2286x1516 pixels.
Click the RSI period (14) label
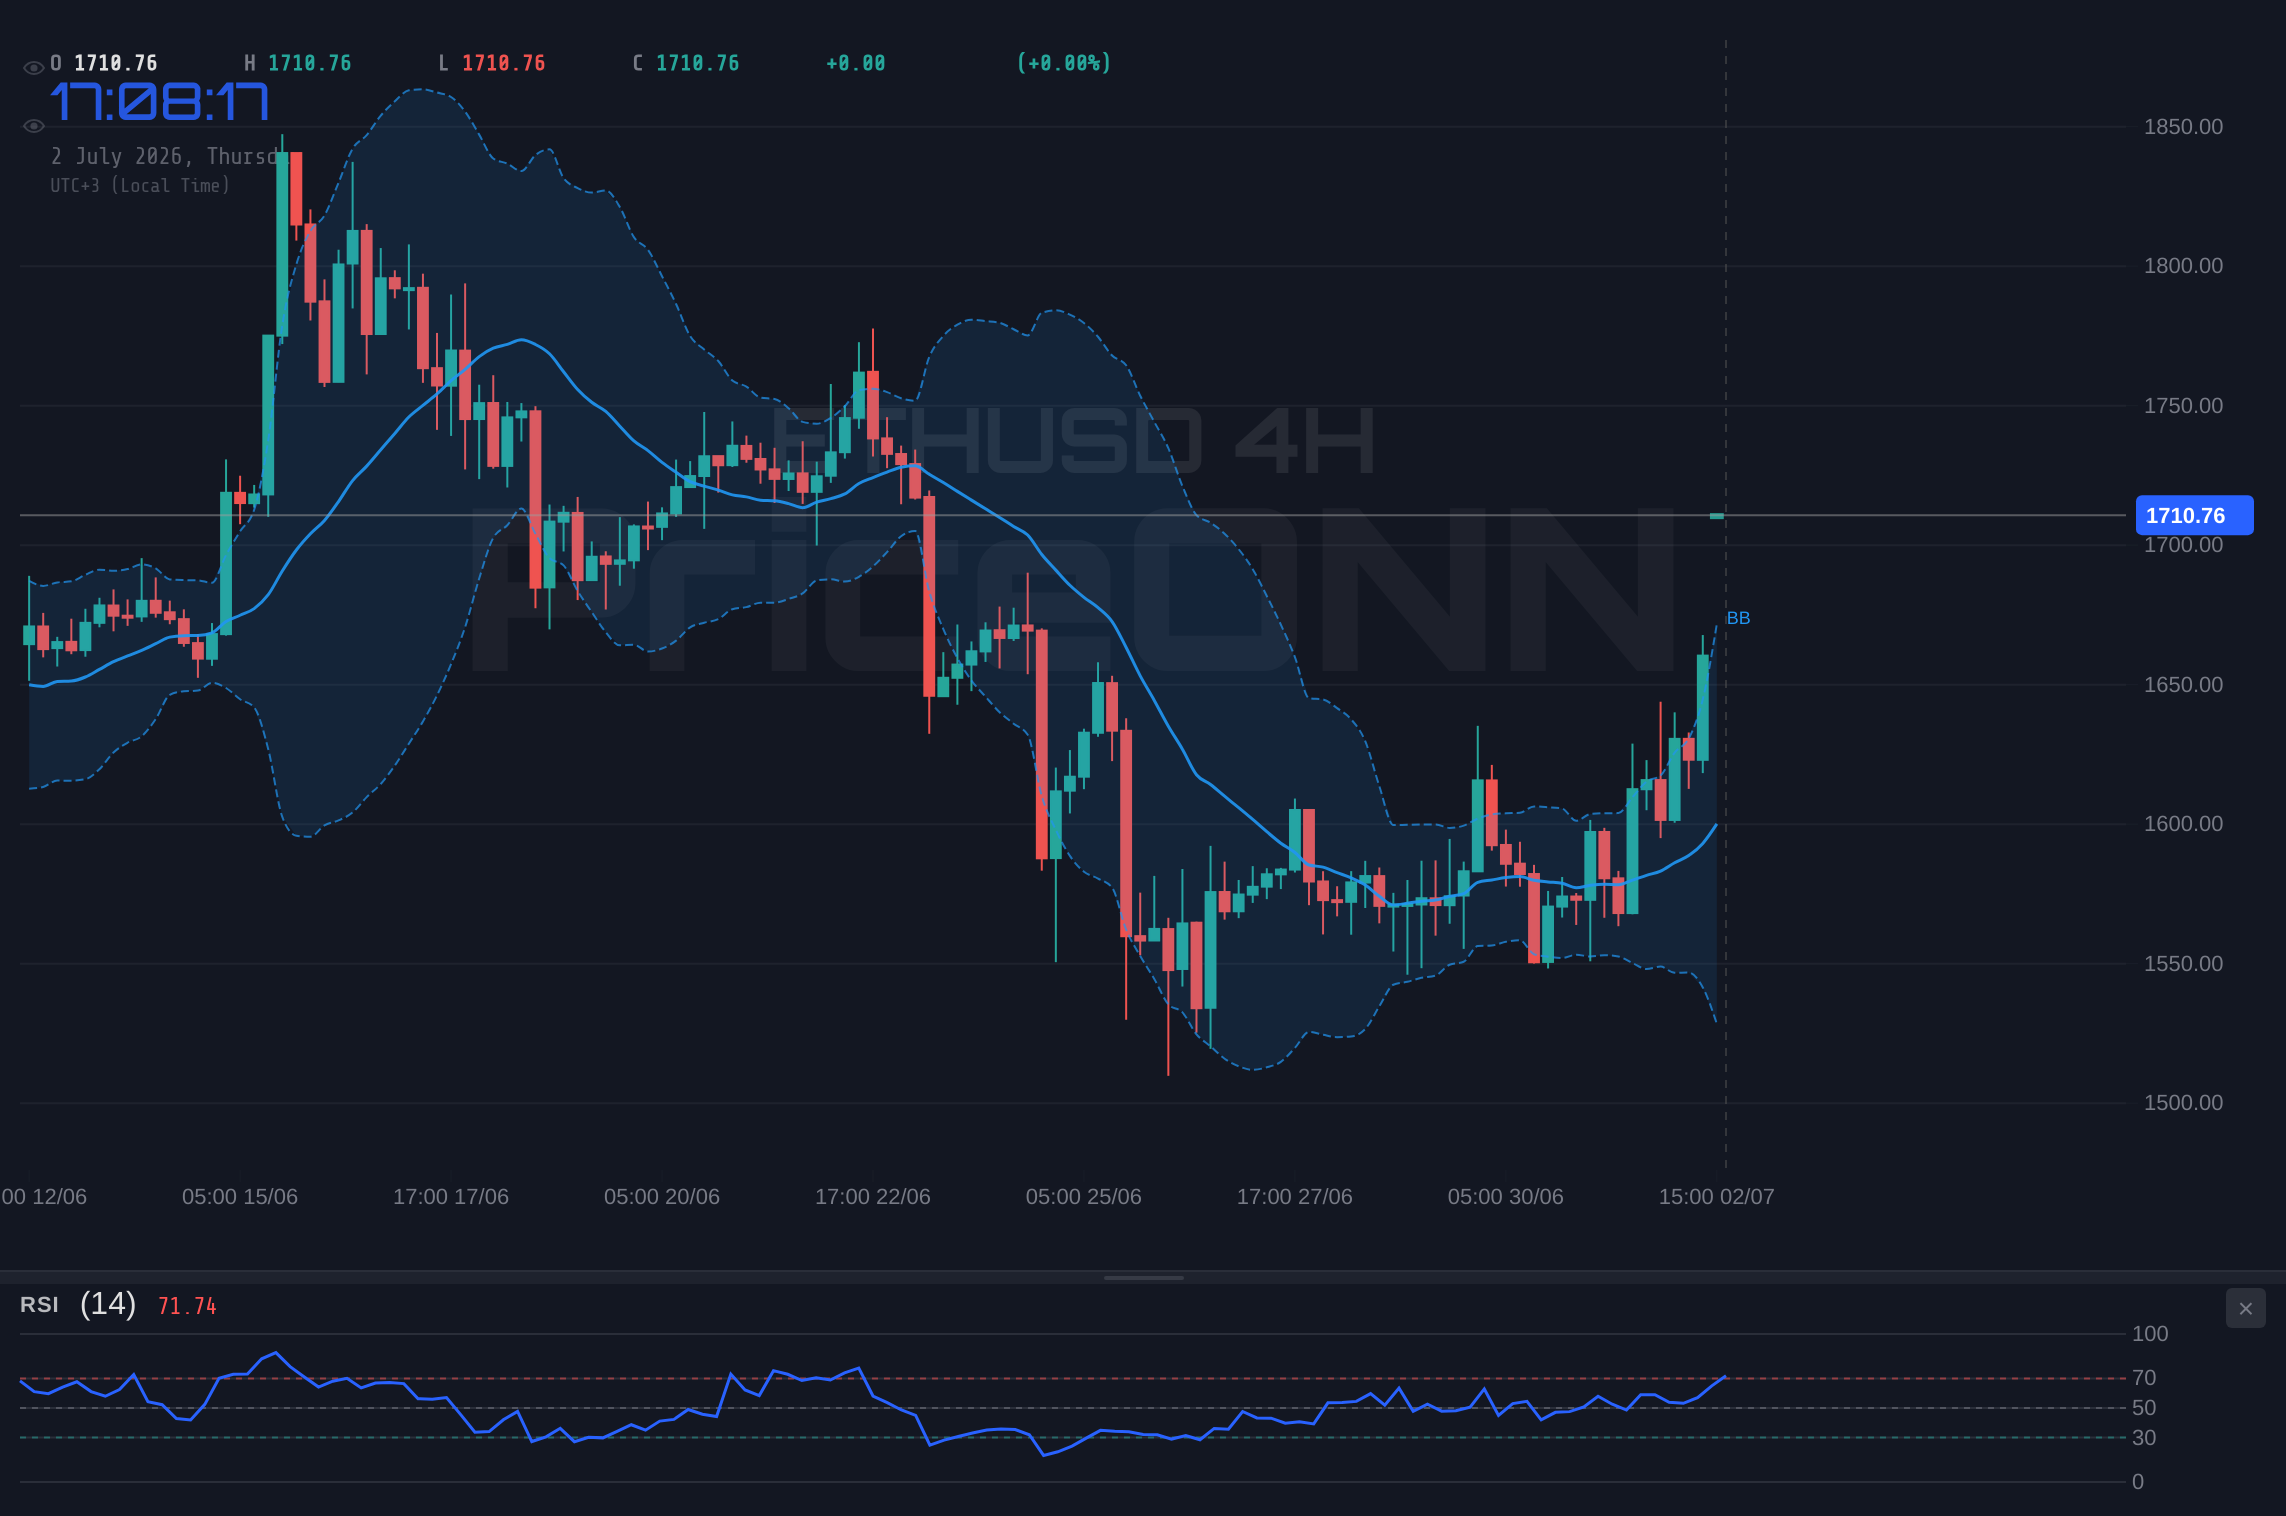[x=108, y=1304]
